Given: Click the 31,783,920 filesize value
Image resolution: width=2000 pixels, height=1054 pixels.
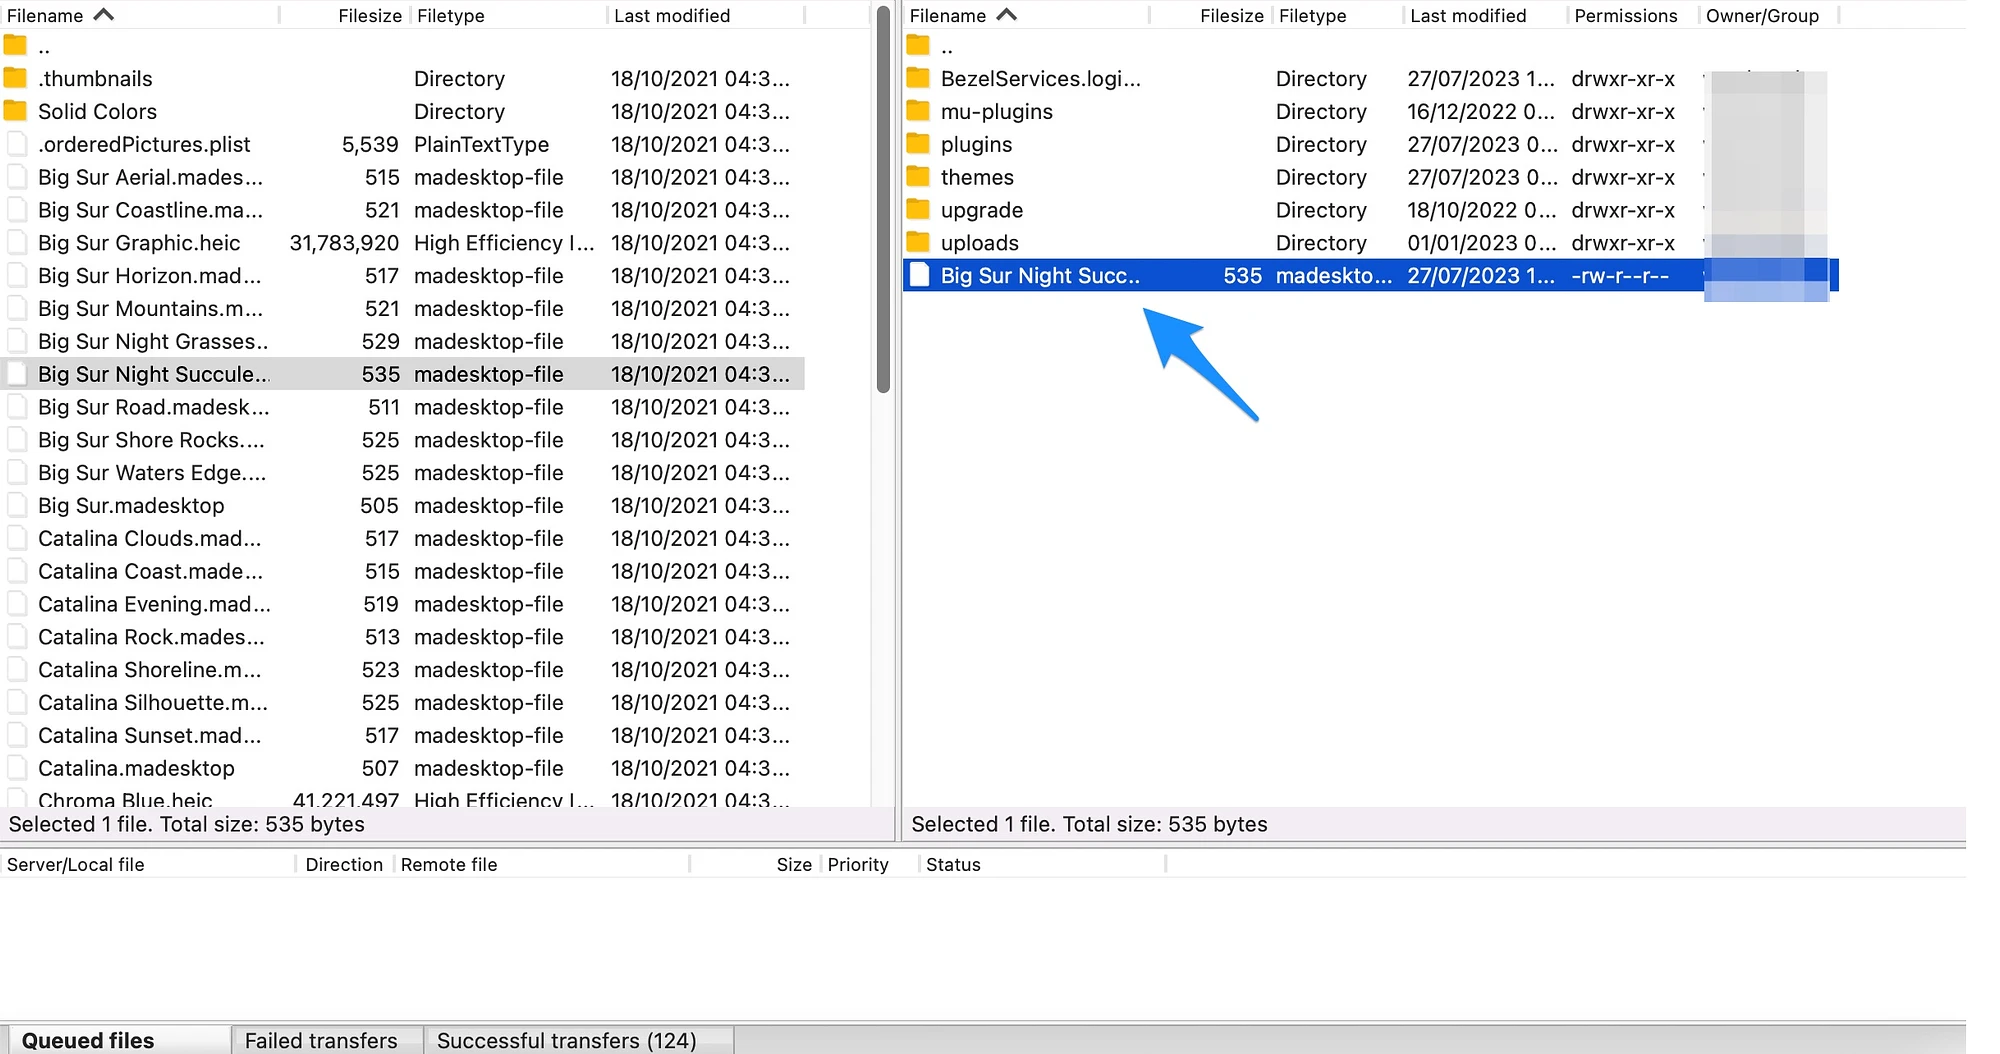Looking at the screenshot, I should tap(344, 243).
